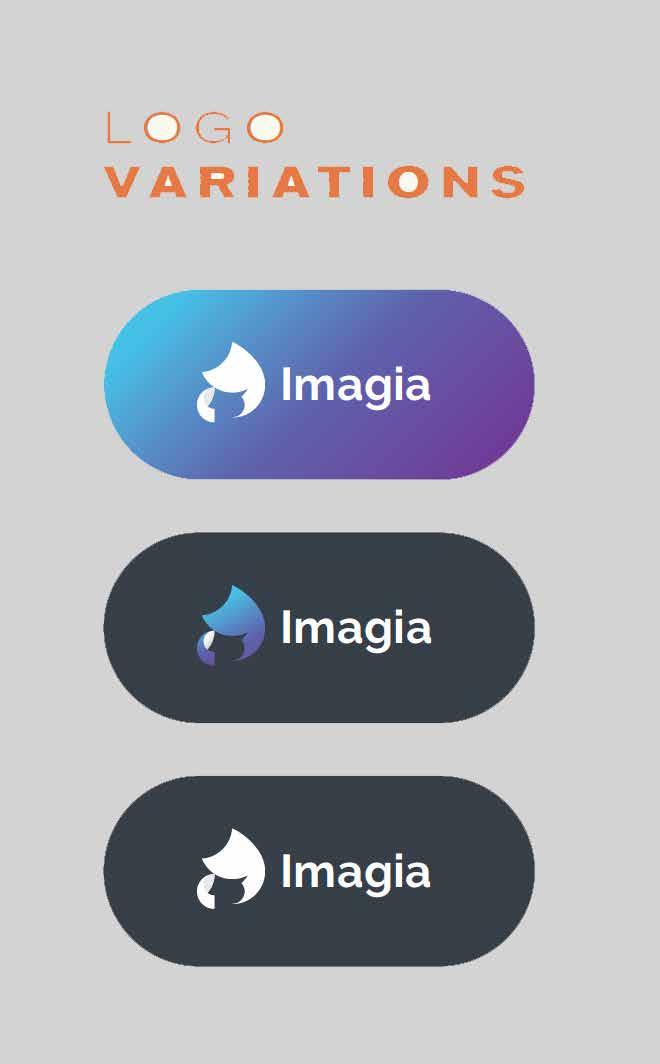The image size is (660, 1064).
Task: Click the last O in LOGO
Action: coord(265,128)
